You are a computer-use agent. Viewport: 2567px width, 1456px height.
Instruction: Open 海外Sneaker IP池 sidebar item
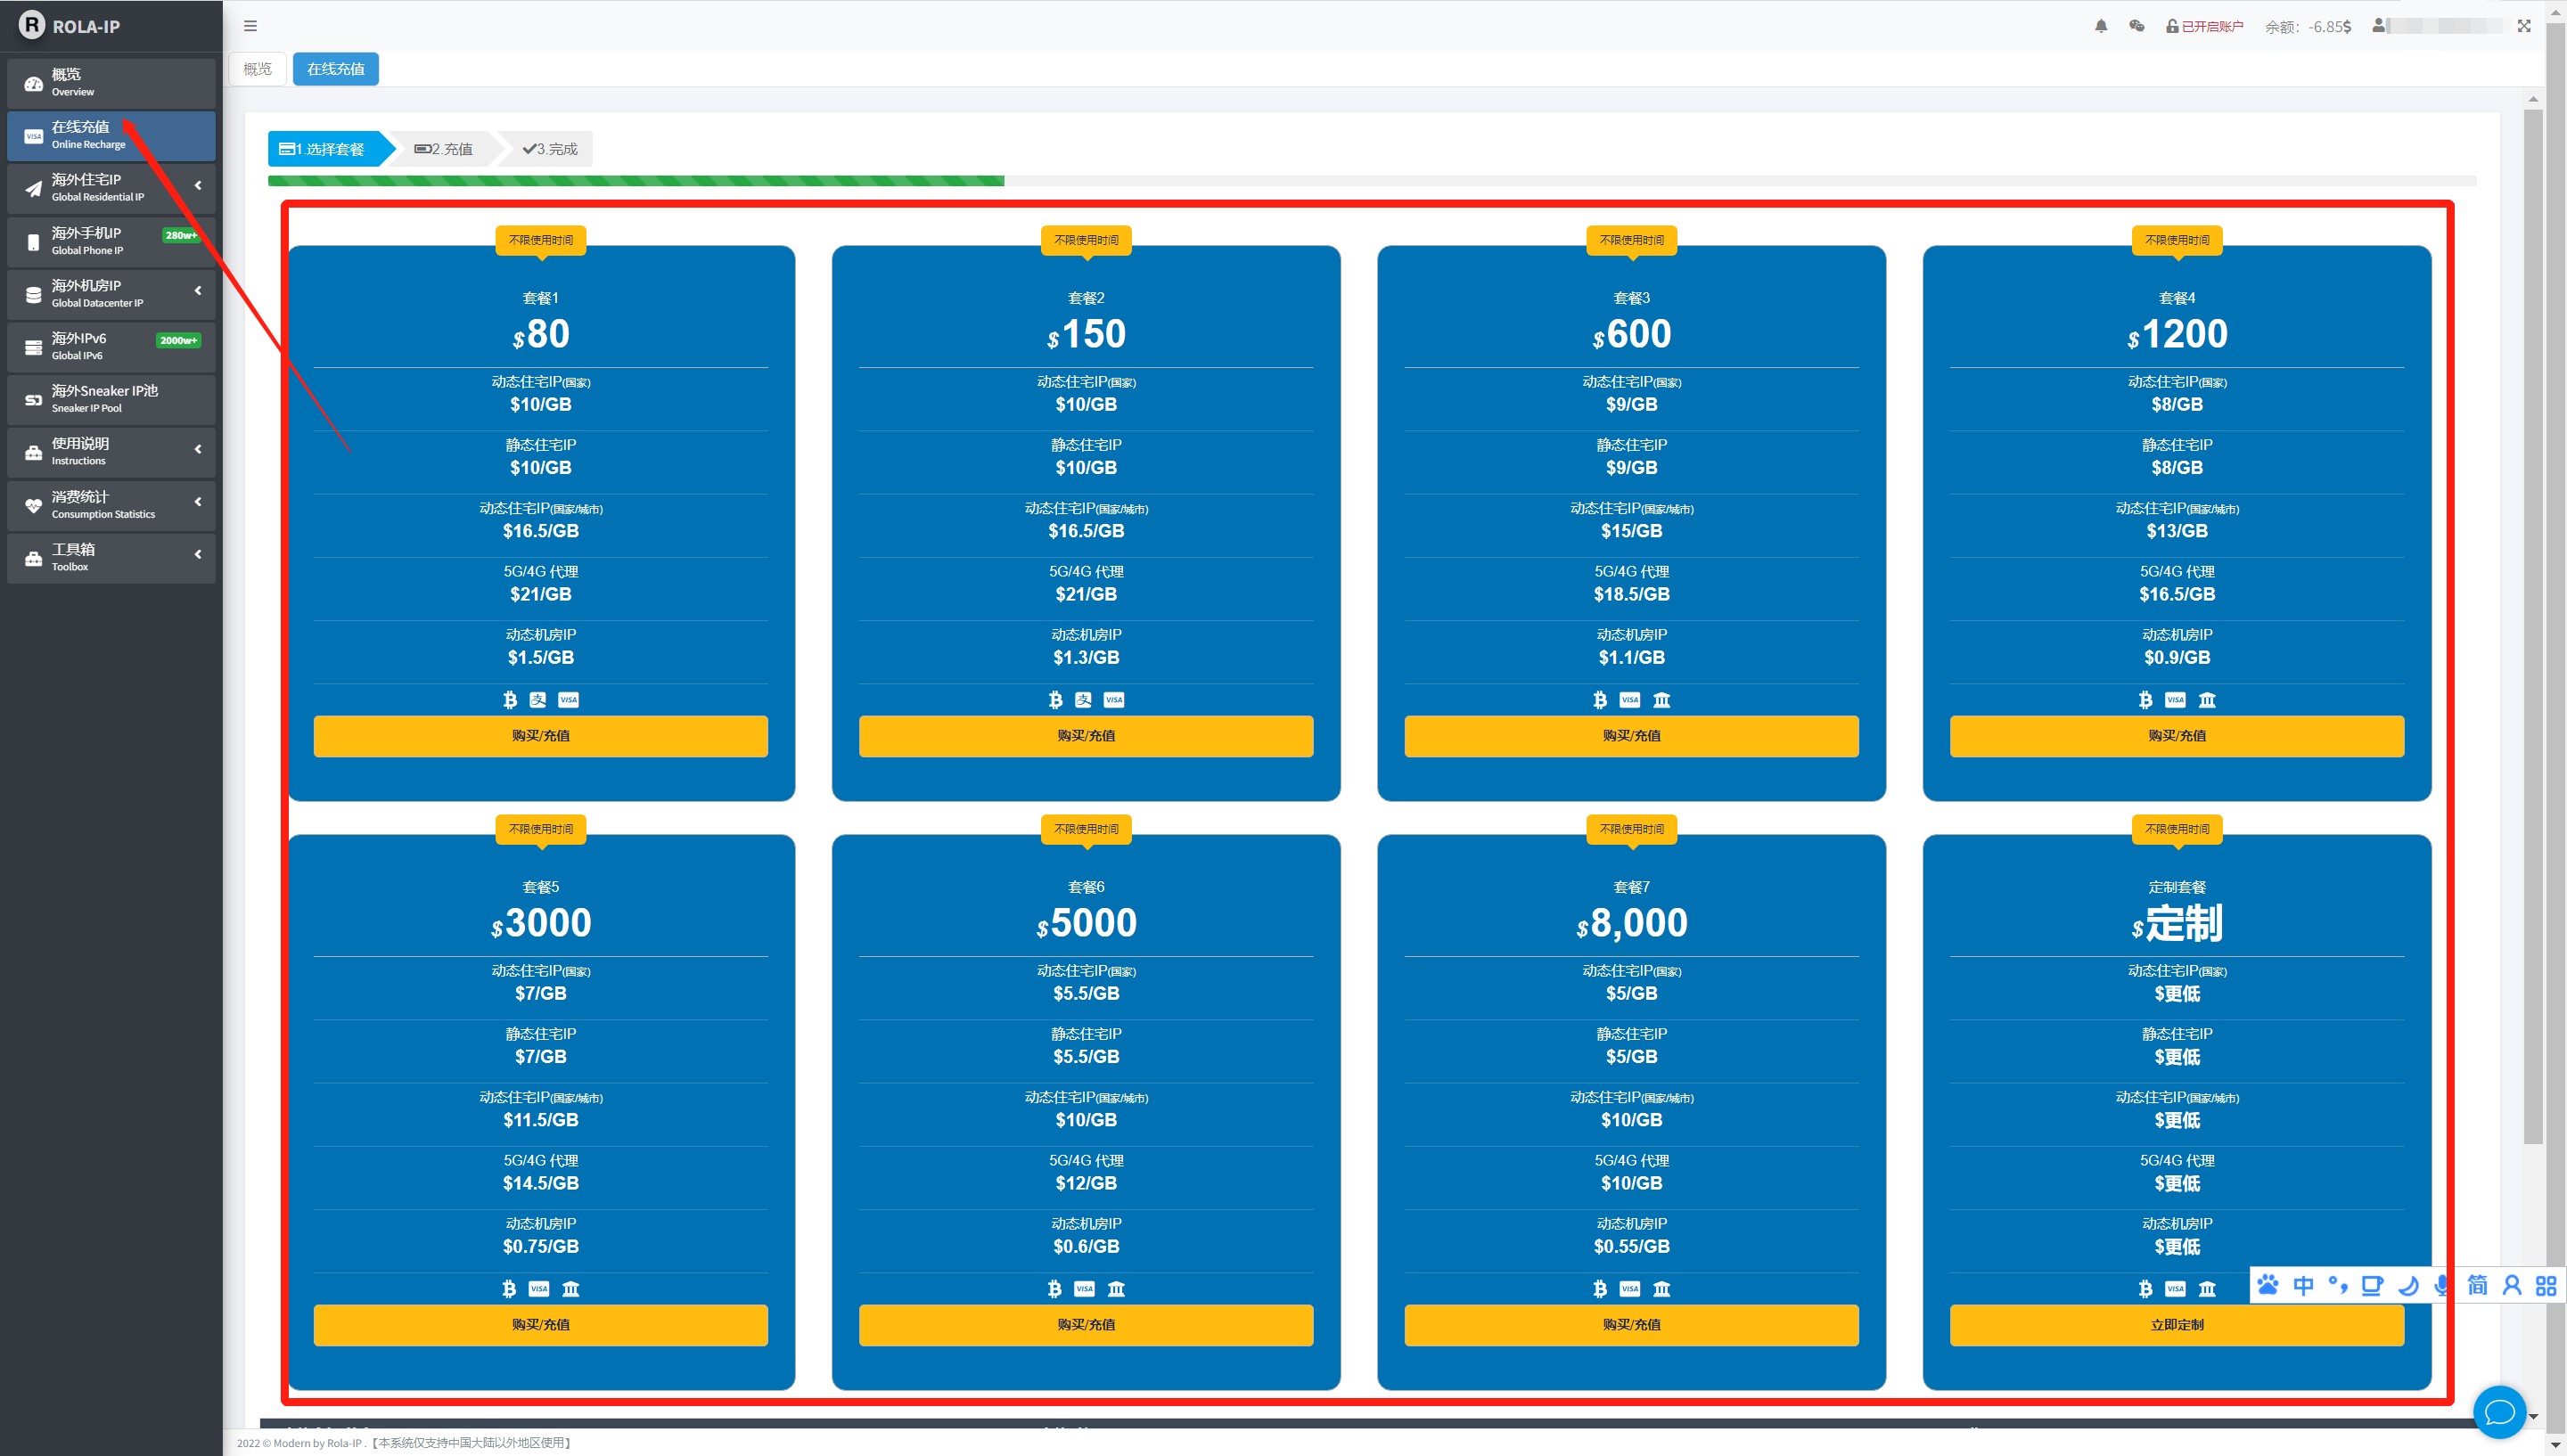pyautogui.click(x=111, y=398)
